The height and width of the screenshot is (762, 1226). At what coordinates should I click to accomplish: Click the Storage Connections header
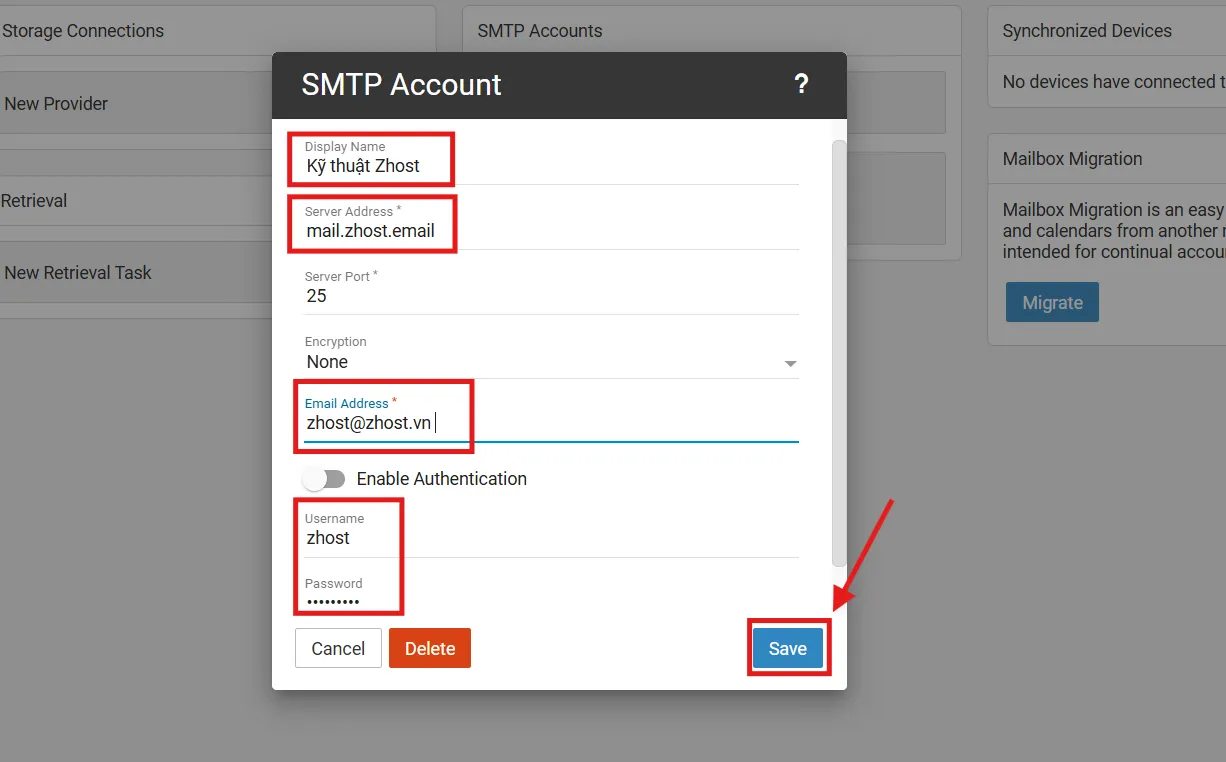83,31
